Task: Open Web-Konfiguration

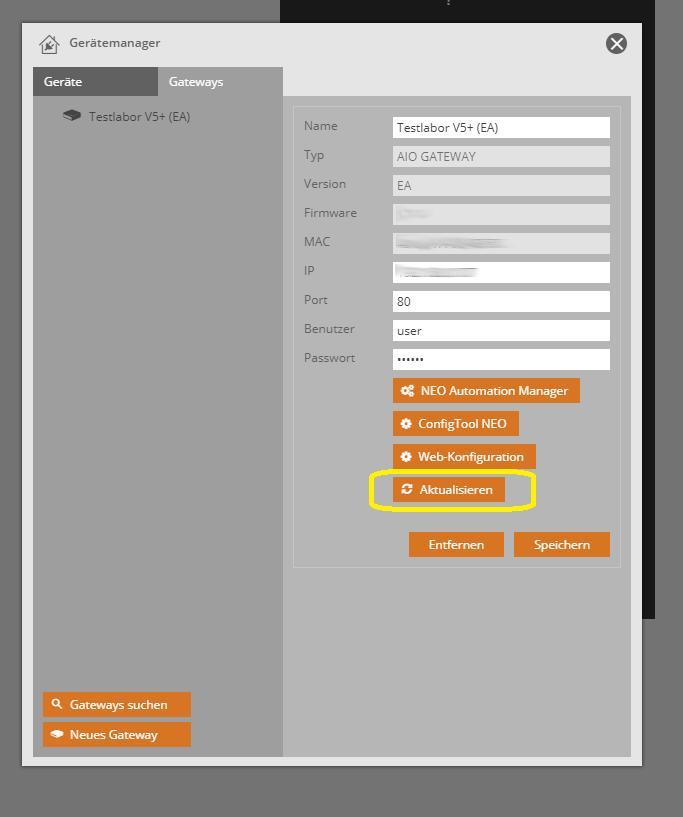Action: pyautogui.click(x=464, y=457)
